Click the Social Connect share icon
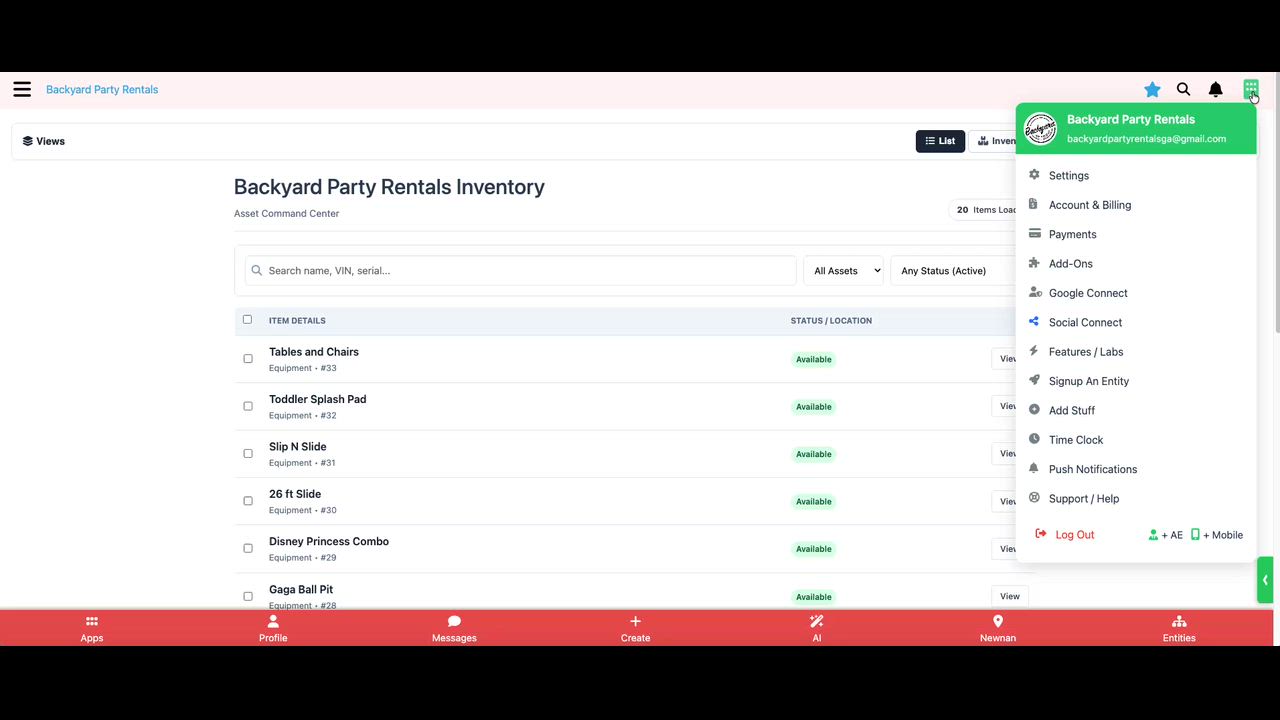1280x720 pixels. click(x=1034, y=322)
